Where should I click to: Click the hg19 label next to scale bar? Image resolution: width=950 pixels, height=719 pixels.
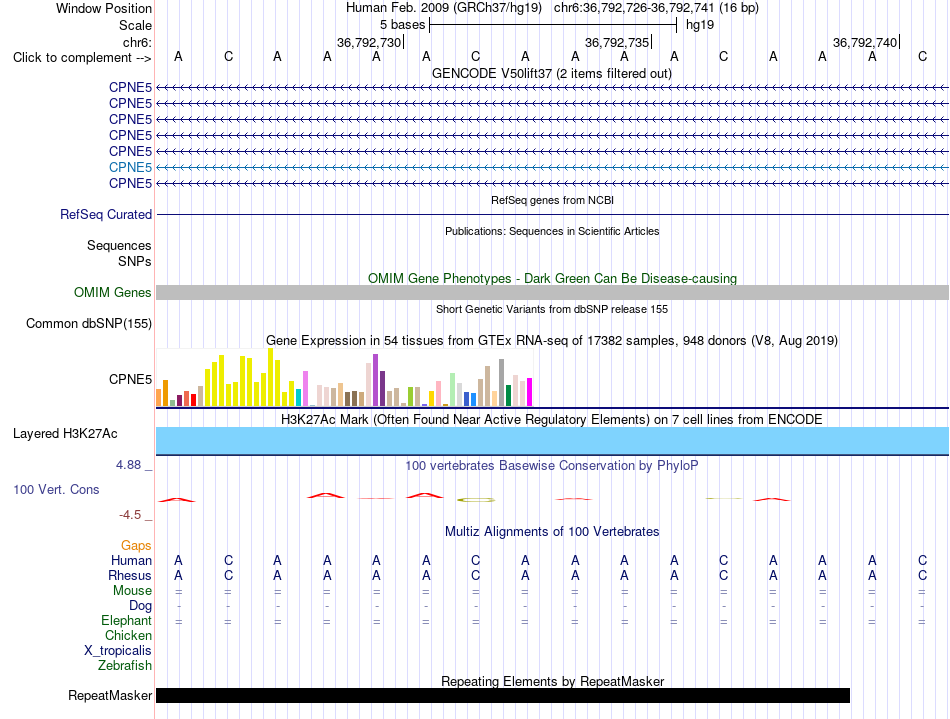[700, 25]
